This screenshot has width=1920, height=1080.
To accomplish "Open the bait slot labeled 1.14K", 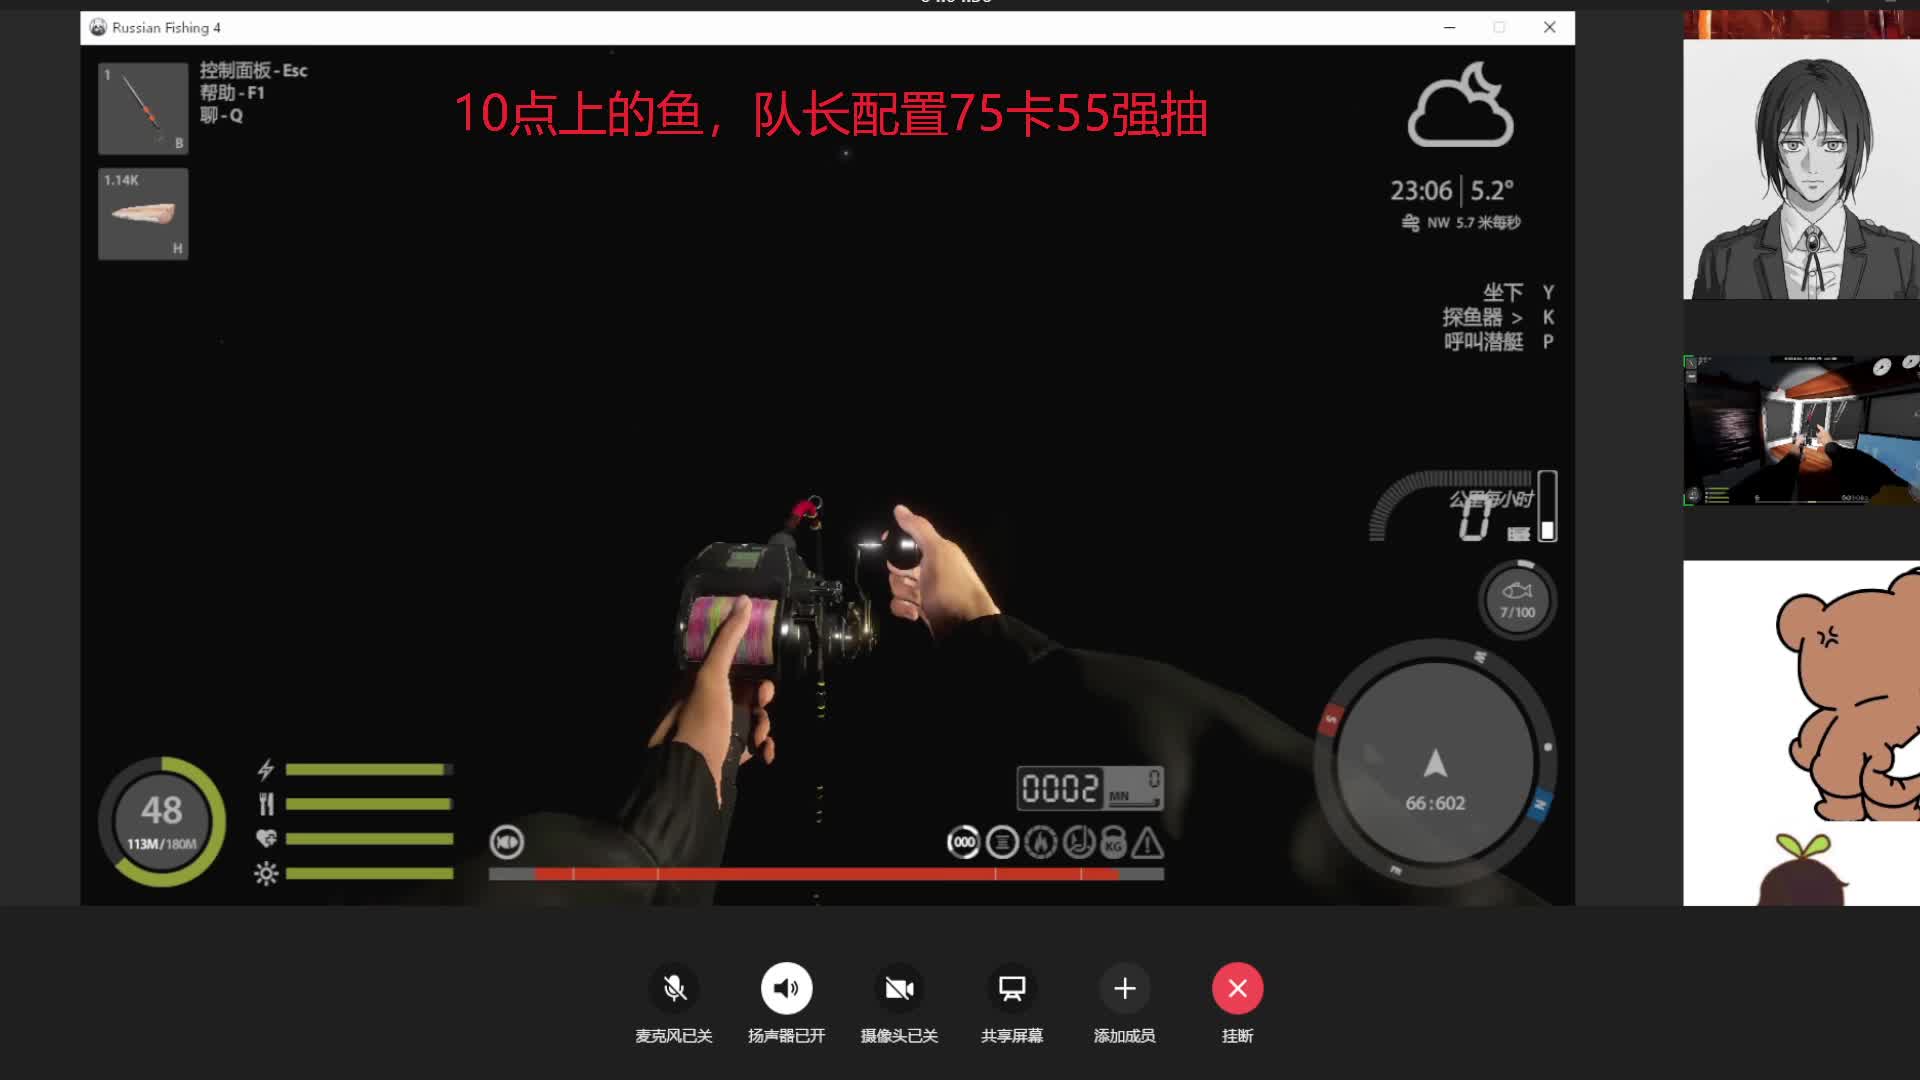I will (142, 213).
